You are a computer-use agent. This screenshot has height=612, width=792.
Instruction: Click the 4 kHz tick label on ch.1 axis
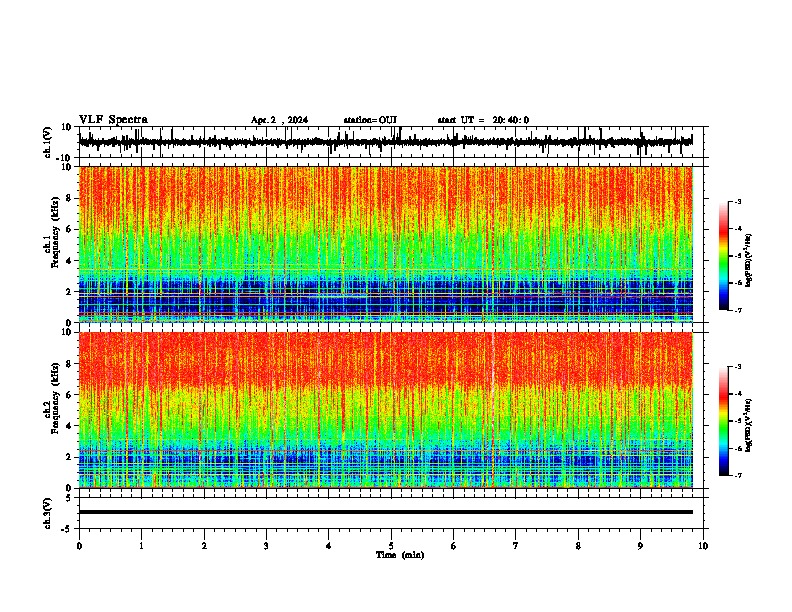click(x=69, y=261)
